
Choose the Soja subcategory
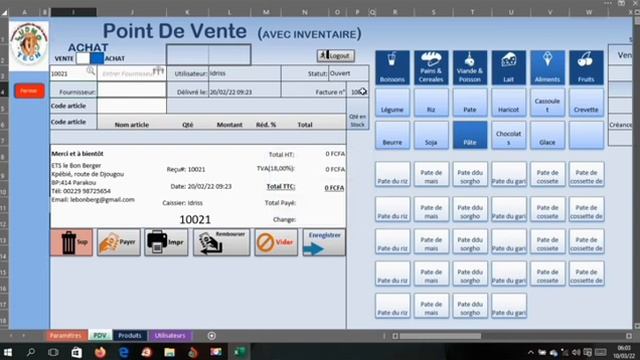click(431, 135)
